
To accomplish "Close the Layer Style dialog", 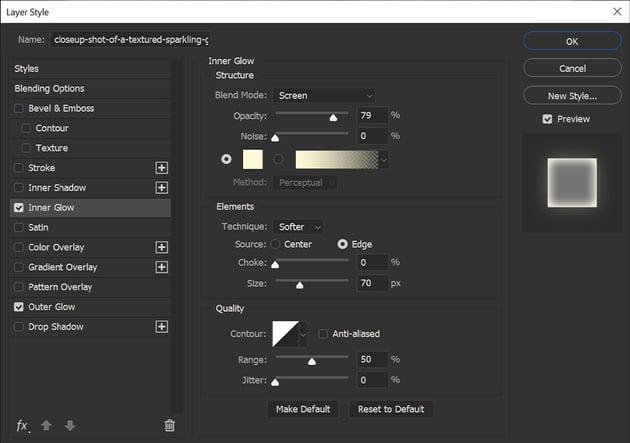I will coord(617,12).
